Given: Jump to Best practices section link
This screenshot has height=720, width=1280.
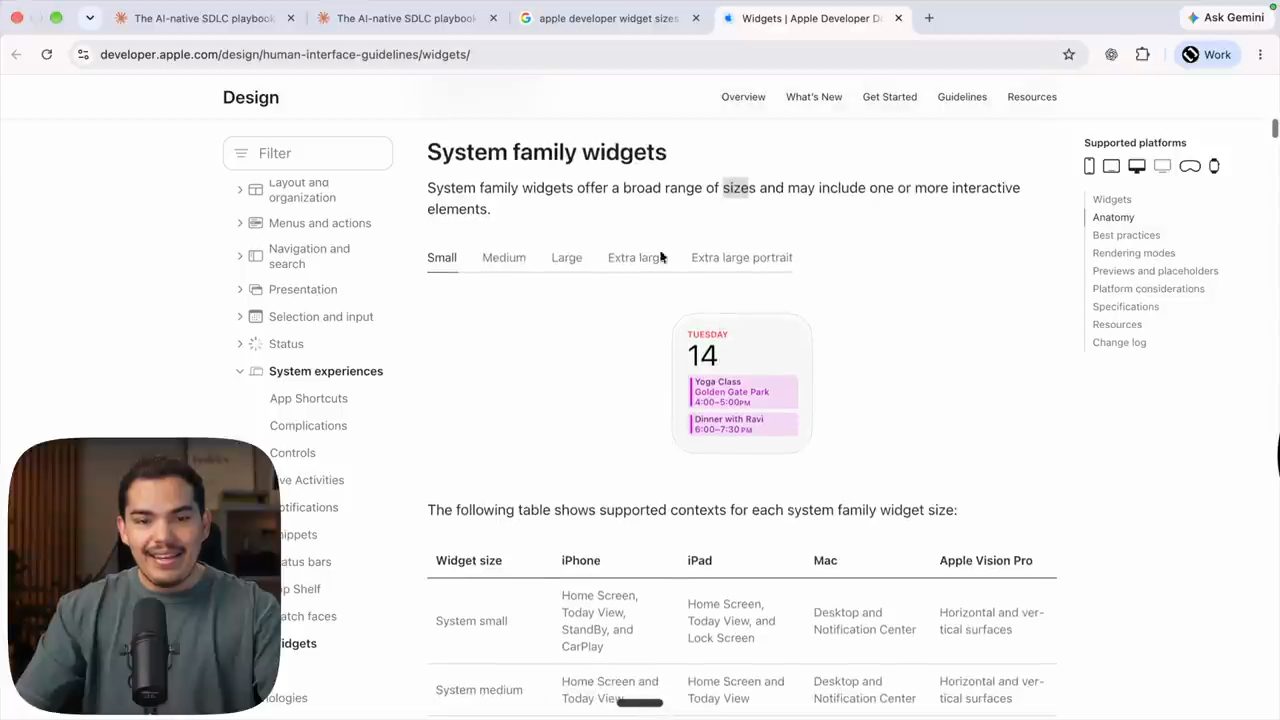Looking at the screenshot, I should [x=1126, y=235].
